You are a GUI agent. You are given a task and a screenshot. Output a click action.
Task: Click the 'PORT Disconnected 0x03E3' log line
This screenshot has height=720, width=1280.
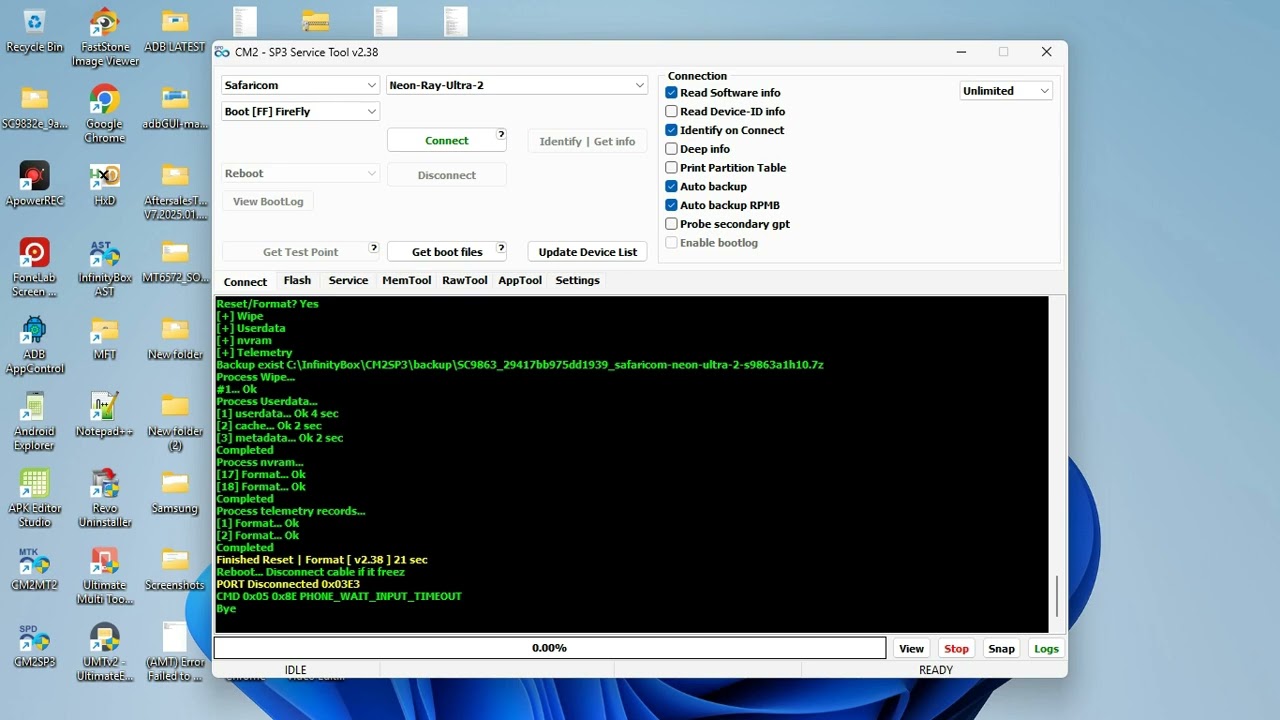(288, 584)
